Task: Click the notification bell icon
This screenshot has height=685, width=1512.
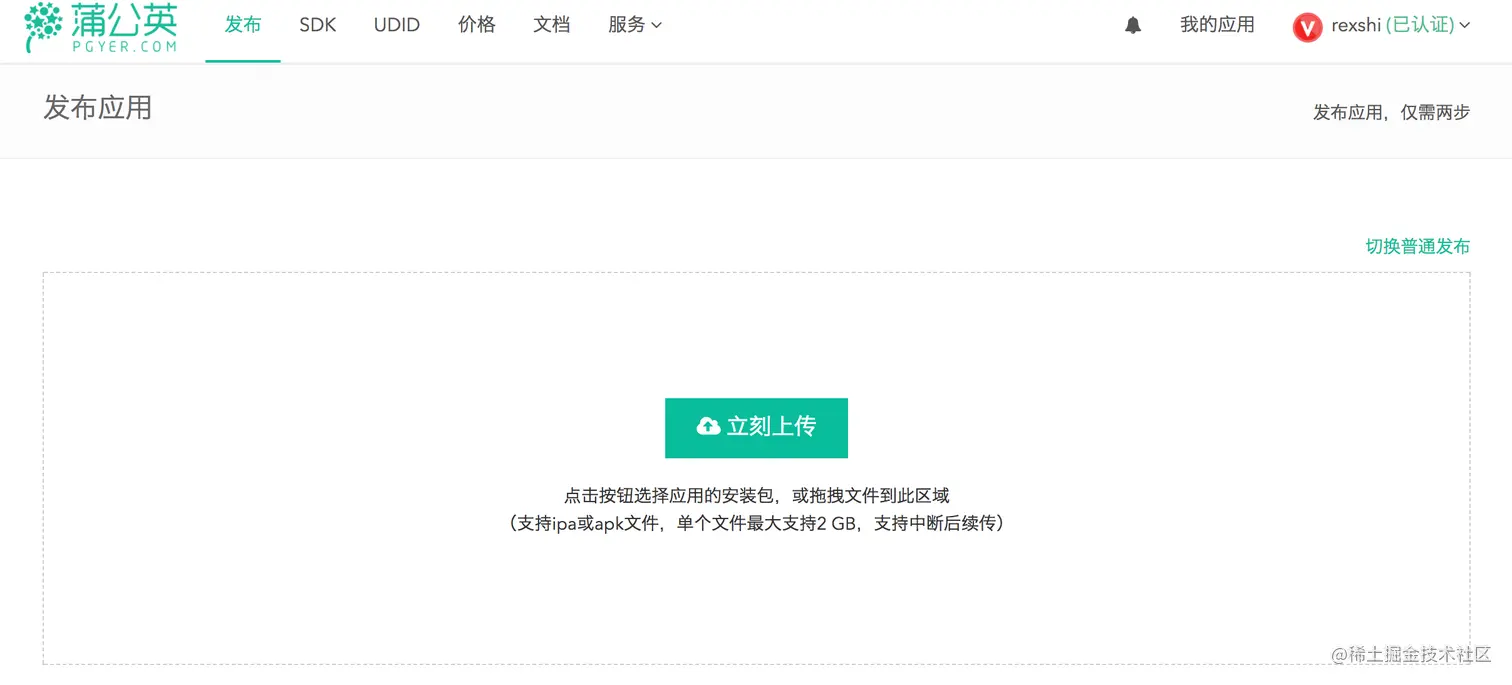Action: [x=1133, y=25]
